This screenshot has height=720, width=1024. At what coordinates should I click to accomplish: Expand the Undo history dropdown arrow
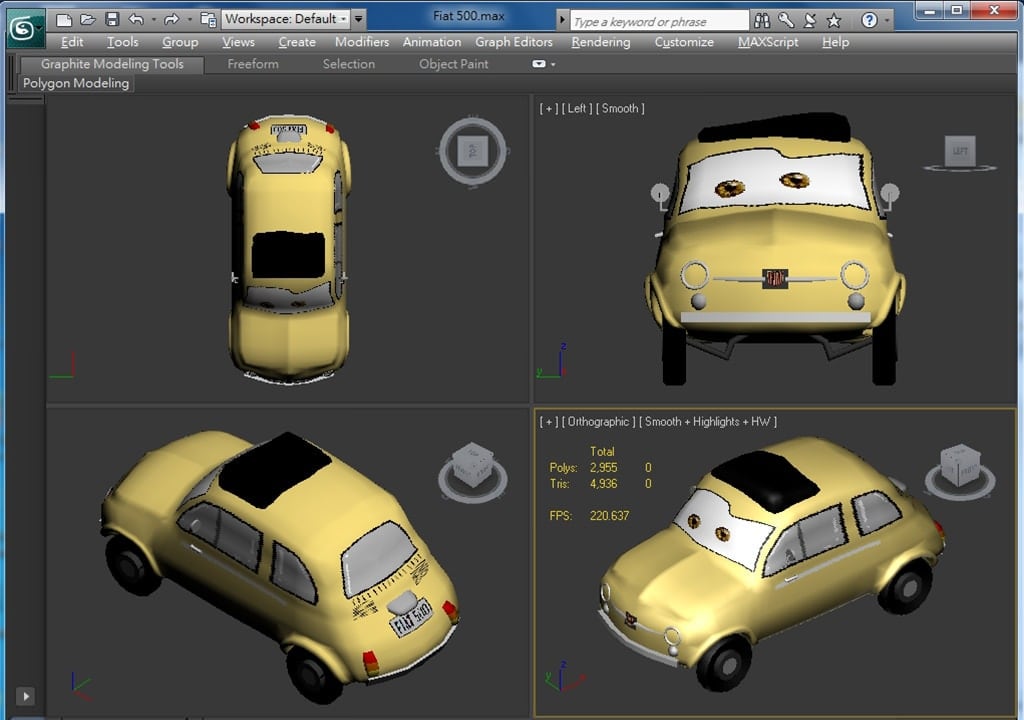(152, 19)
